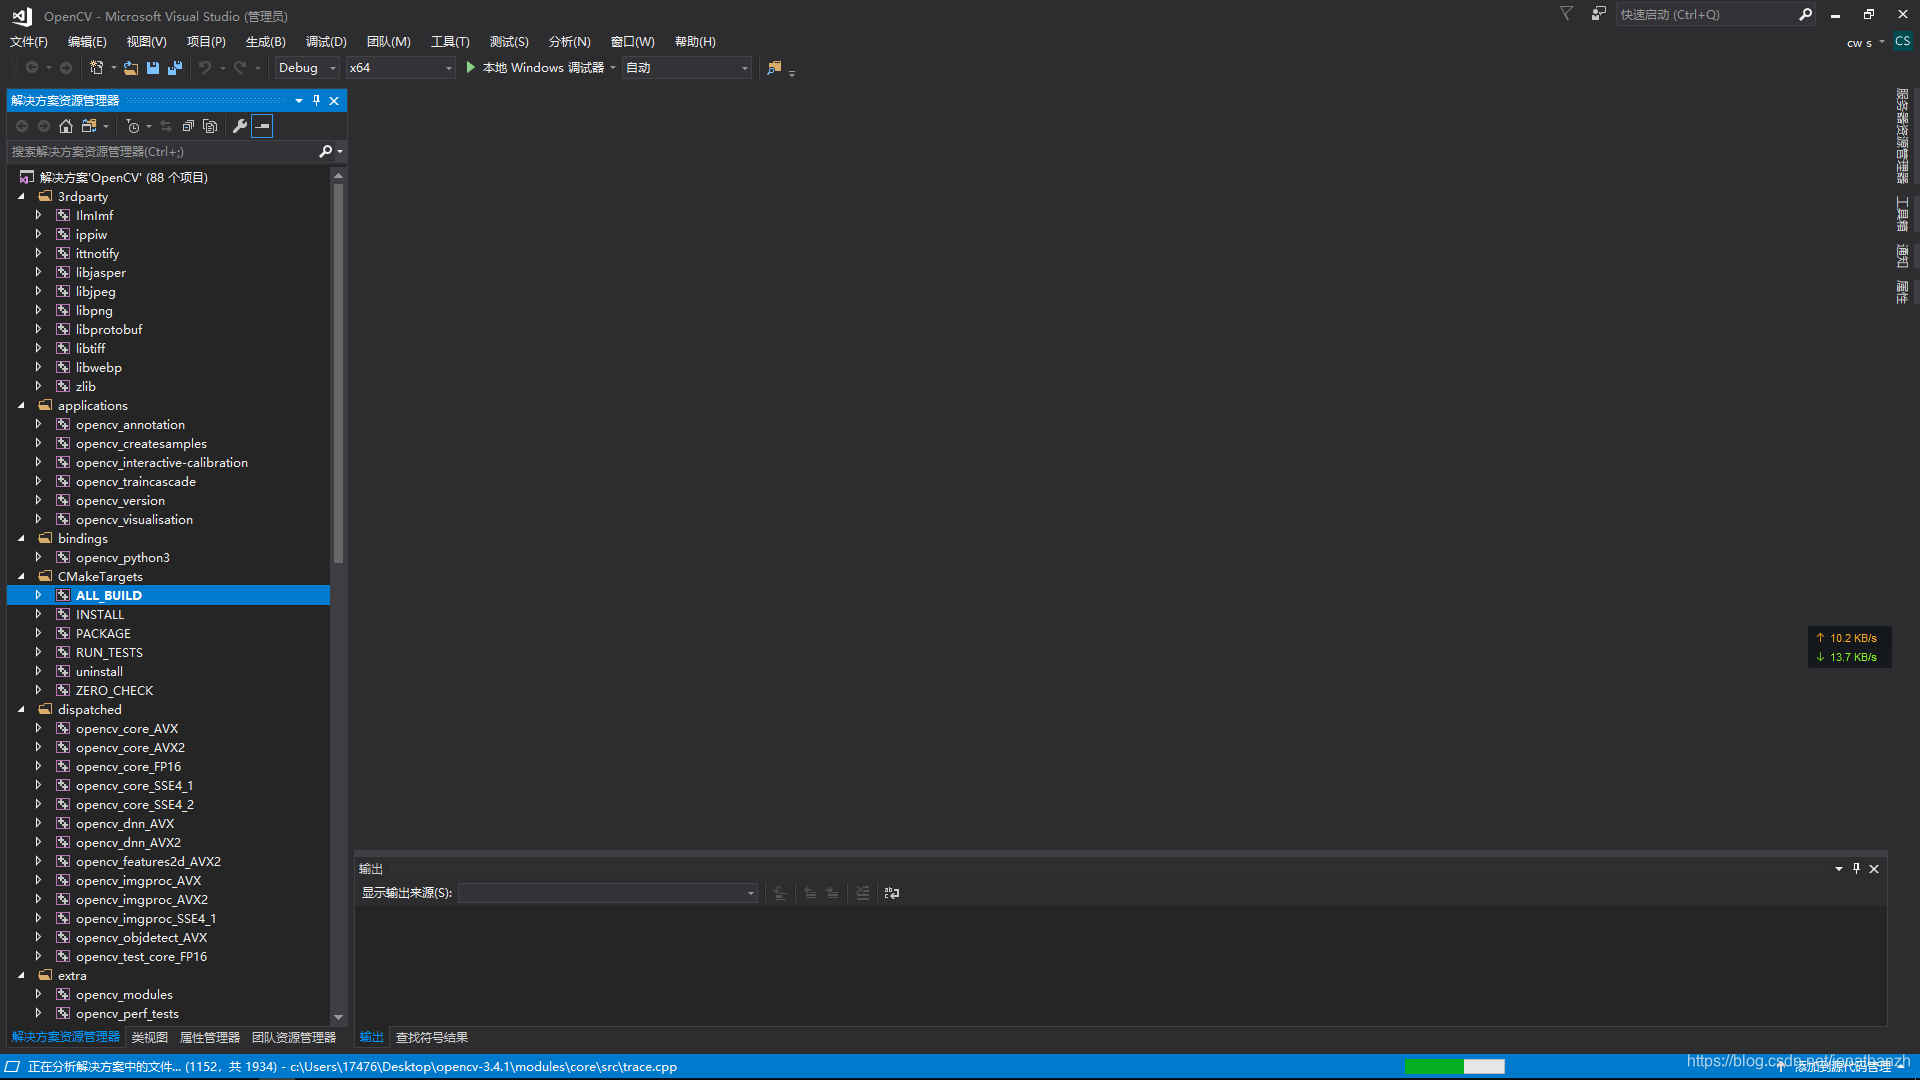The image size is (1920, 1080).
Task: Switch to the 类视图 tab
Action: [x=150, y=1037]
